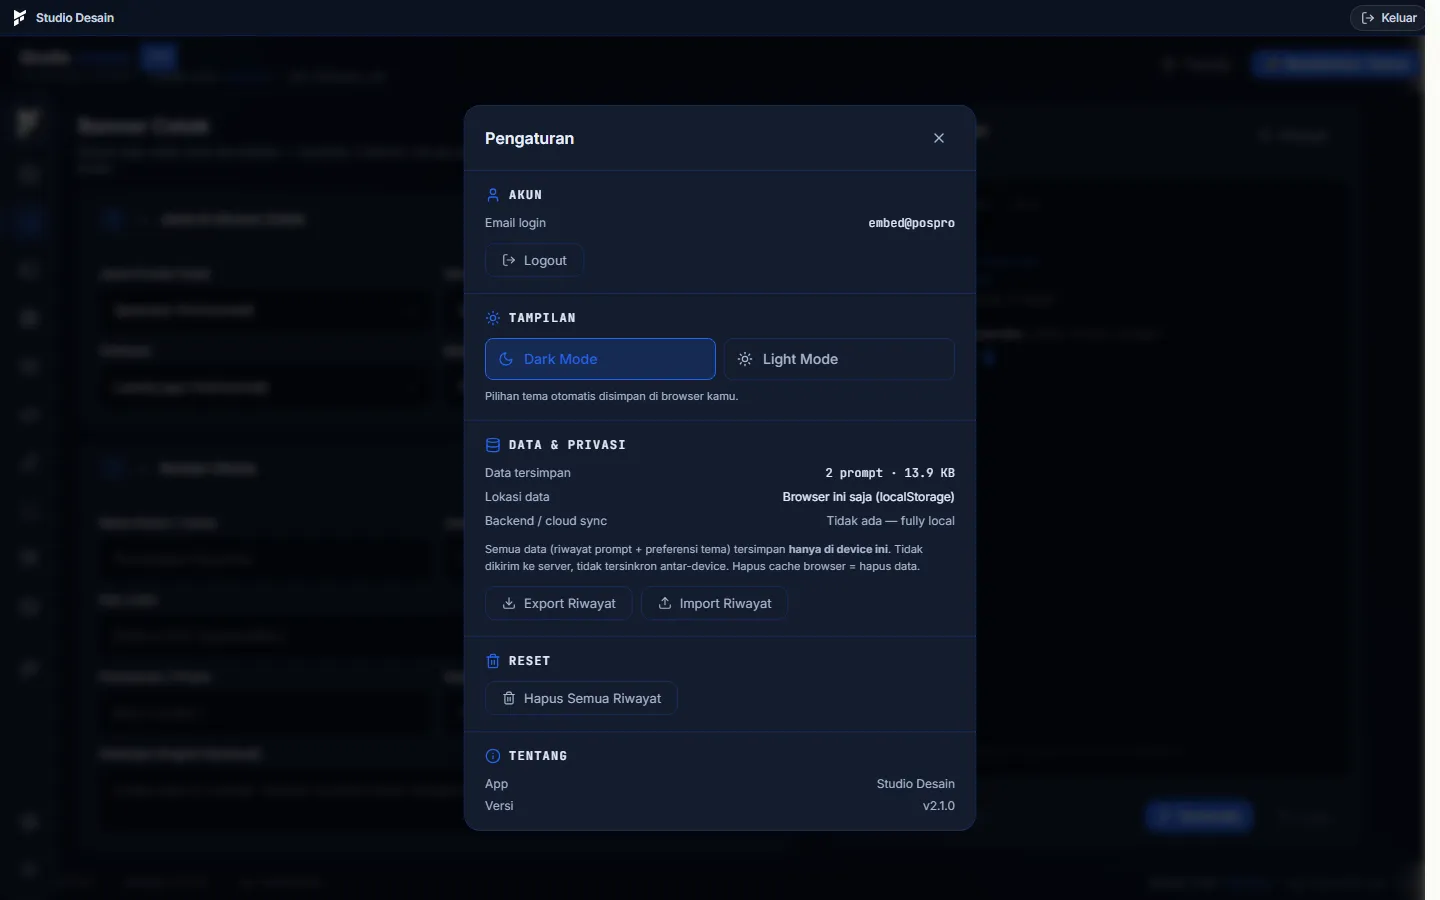The width and height of the screenshot is (1440, 900).
Task: Click the version value v2.1.0
Action: point(939,806)
